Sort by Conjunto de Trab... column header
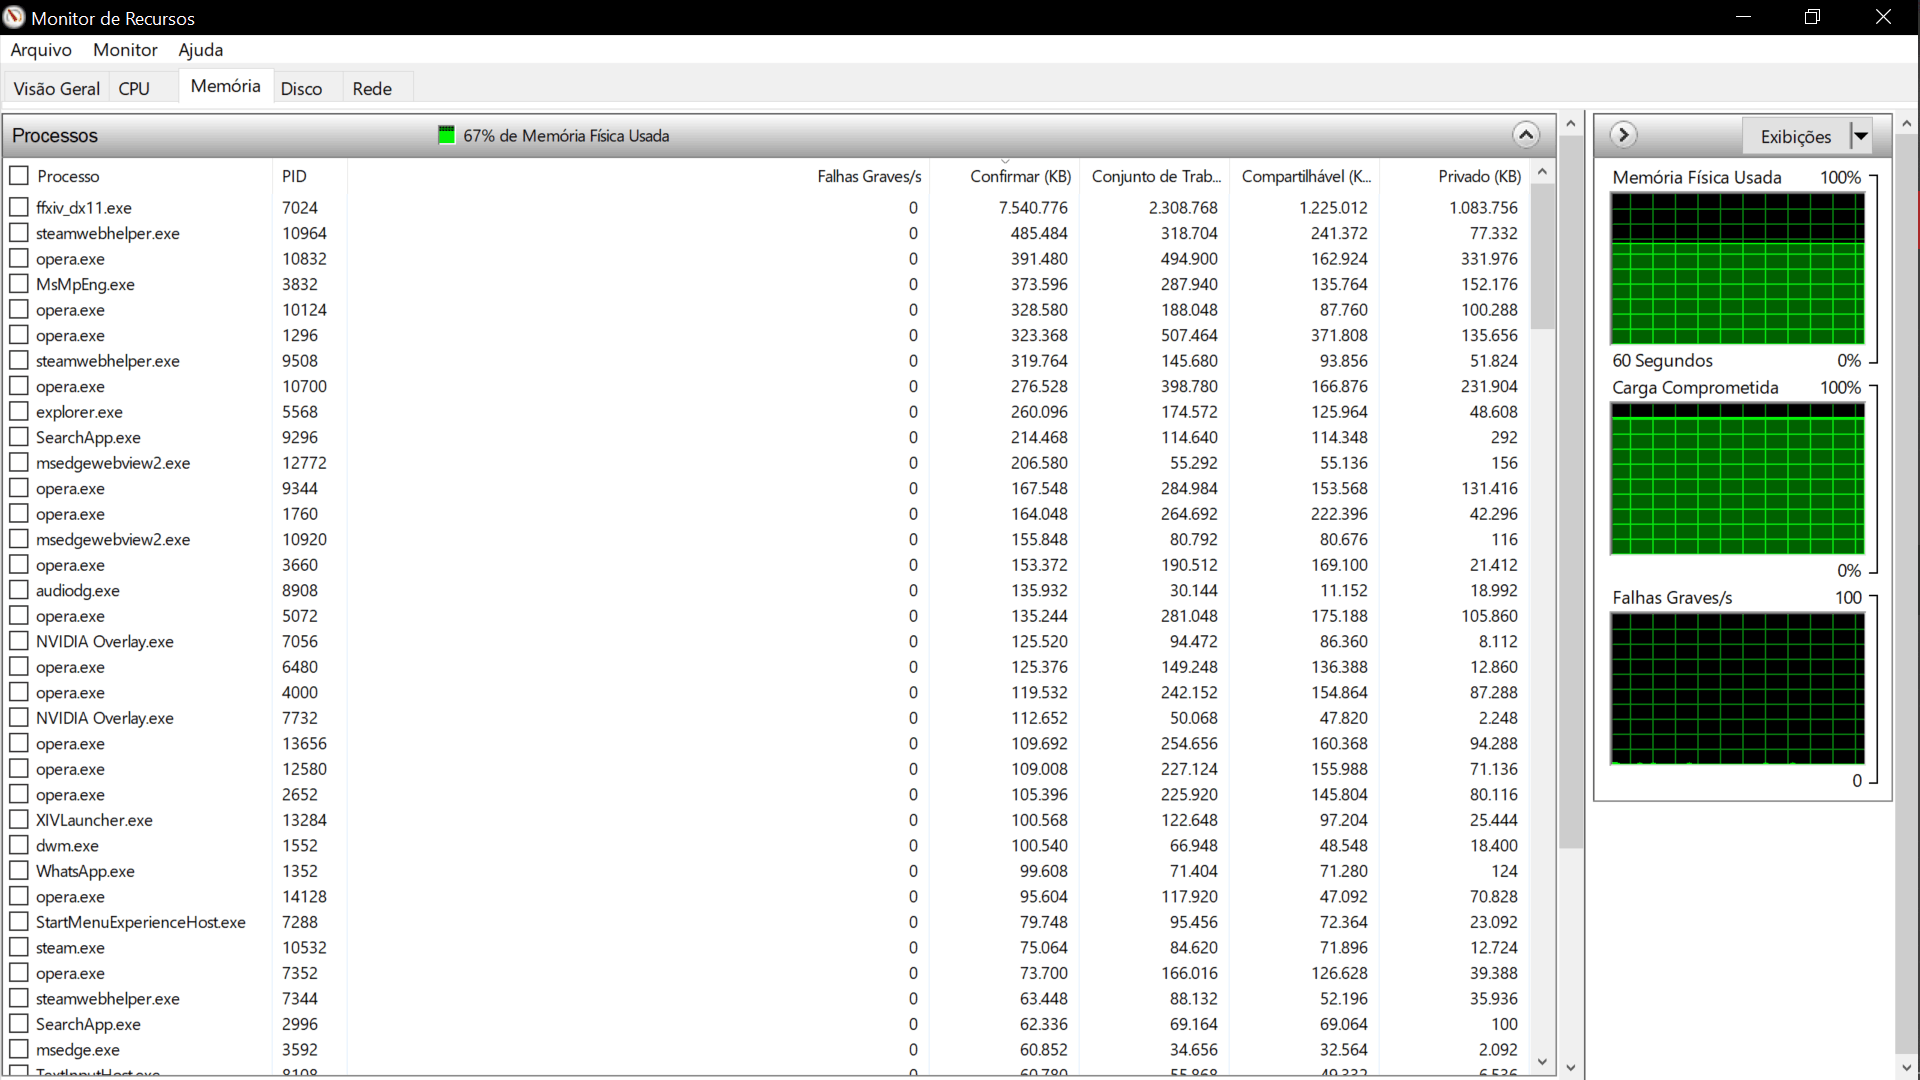Viewport: 1920px width, 1080px height. pyautogui.click(x=1154, y=176)
